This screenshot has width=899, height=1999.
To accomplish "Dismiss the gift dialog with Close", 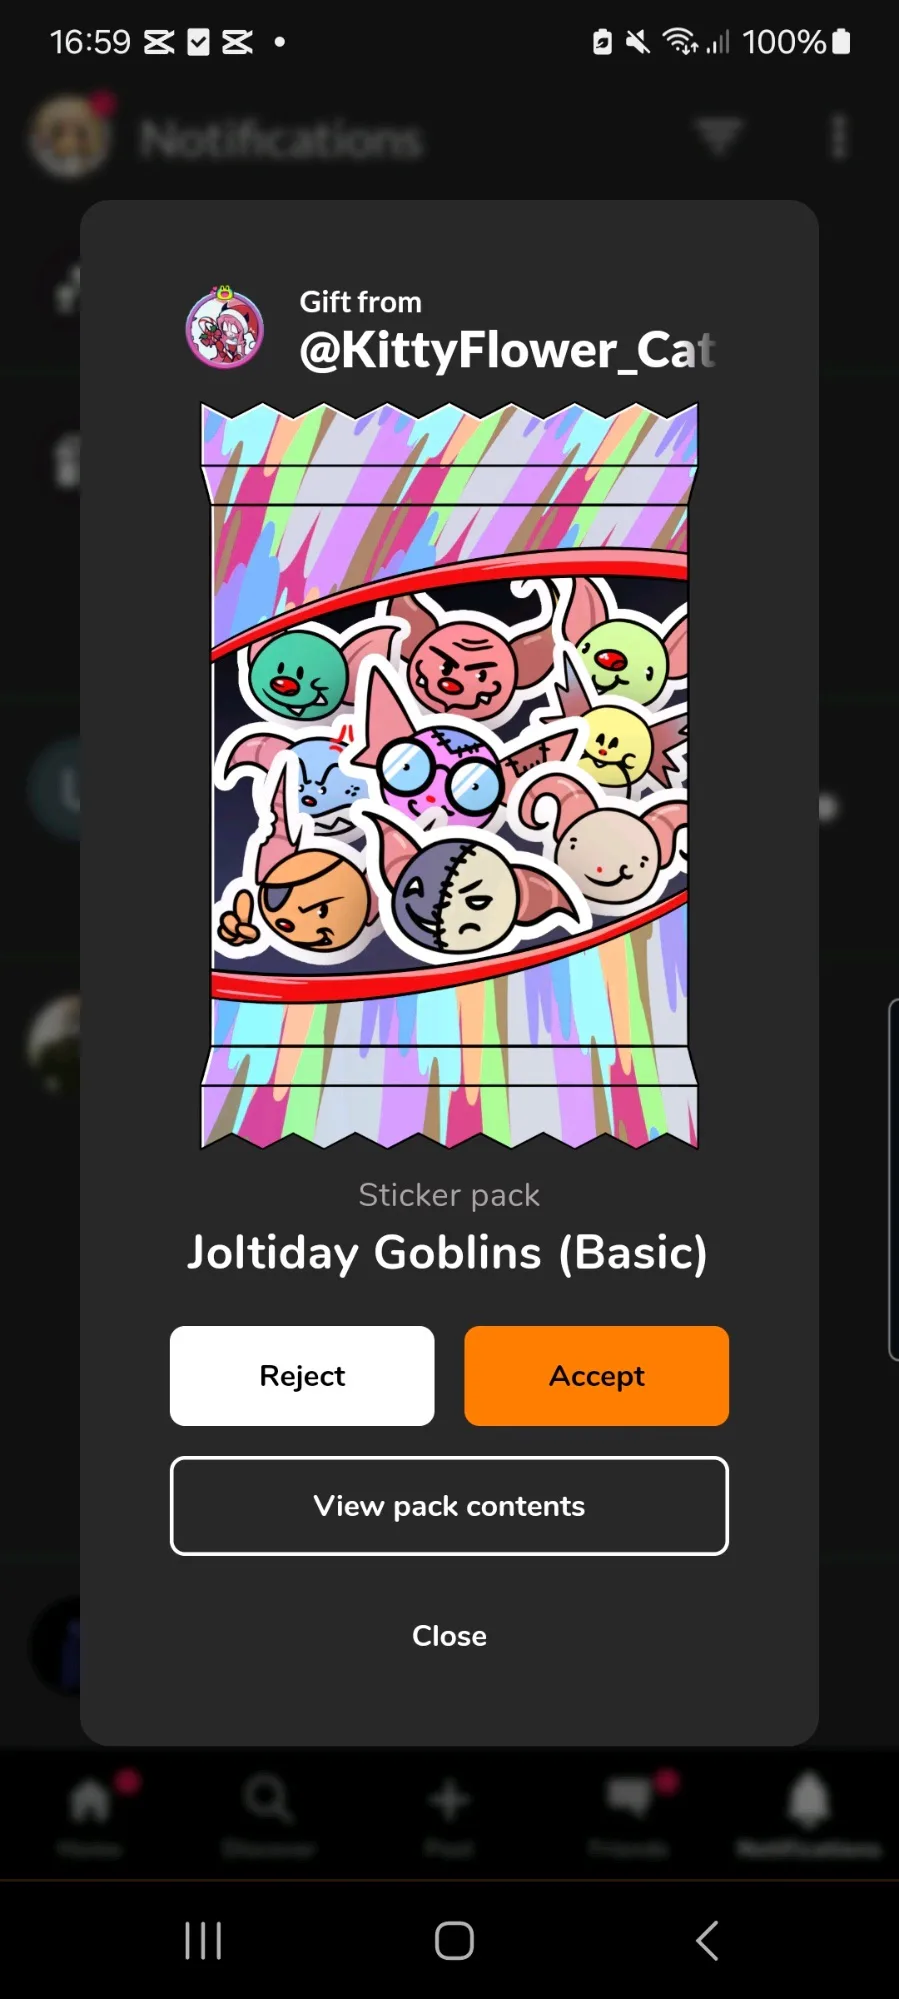I will click(449, 1636).
